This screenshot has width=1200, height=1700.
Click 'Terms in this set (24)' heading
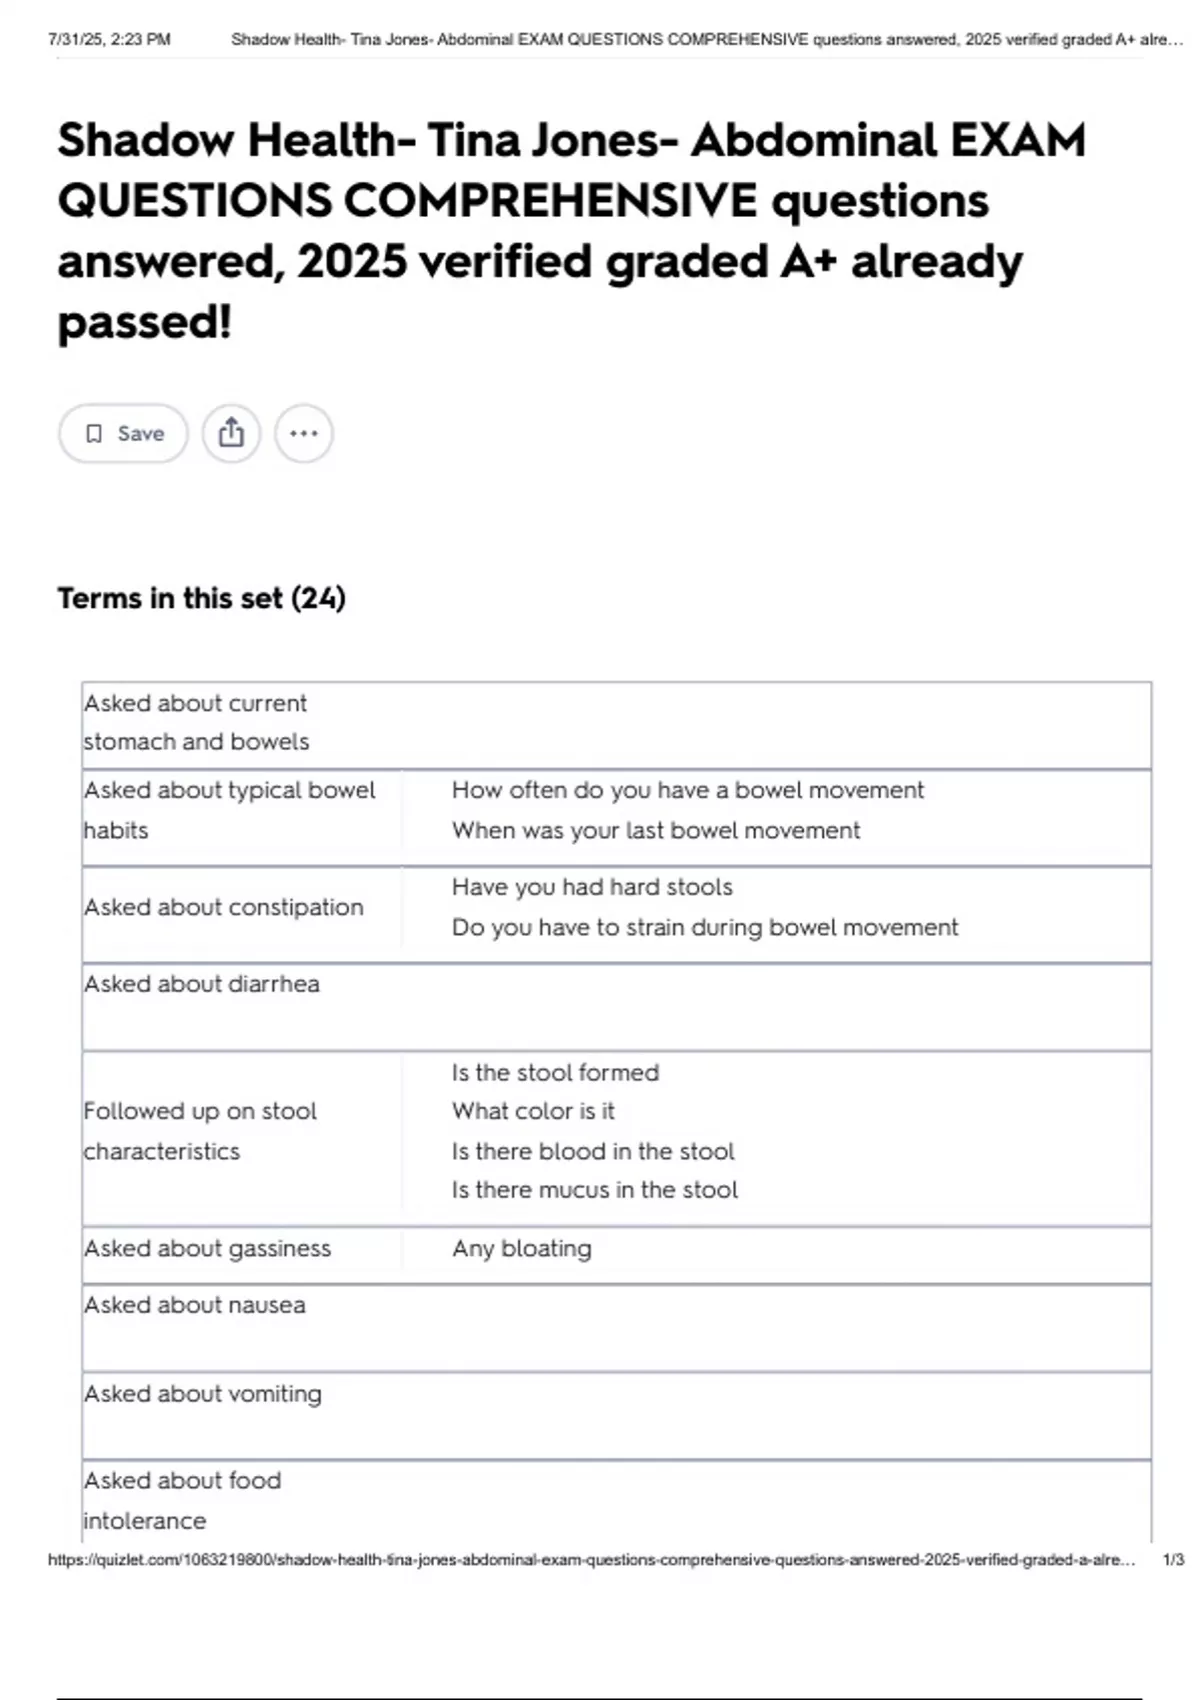click(x=201, y=598)
